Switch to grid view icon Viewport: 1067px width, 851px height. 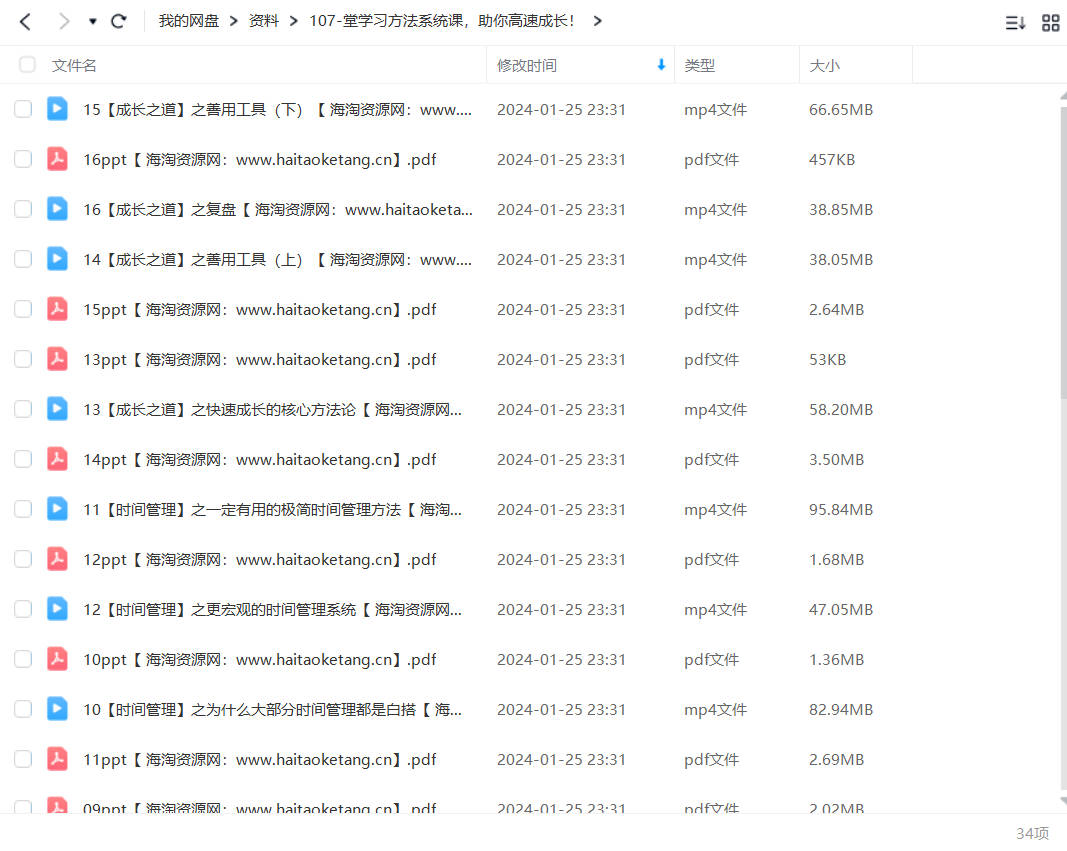(x=1051, y=23)
